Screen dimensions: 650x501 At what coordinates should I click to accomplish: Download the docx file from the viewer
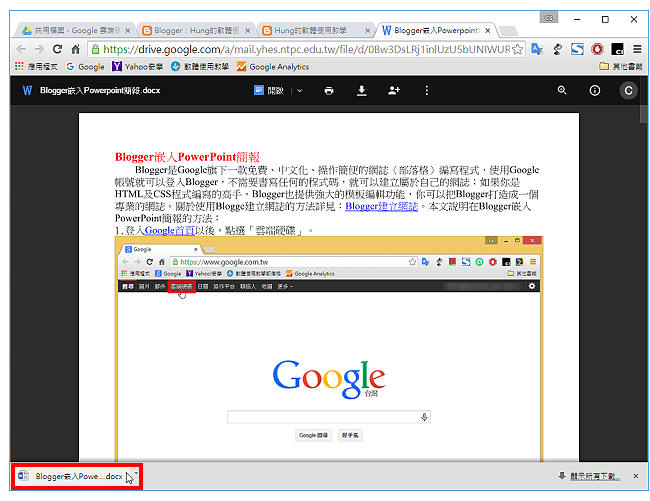(361, 90)
